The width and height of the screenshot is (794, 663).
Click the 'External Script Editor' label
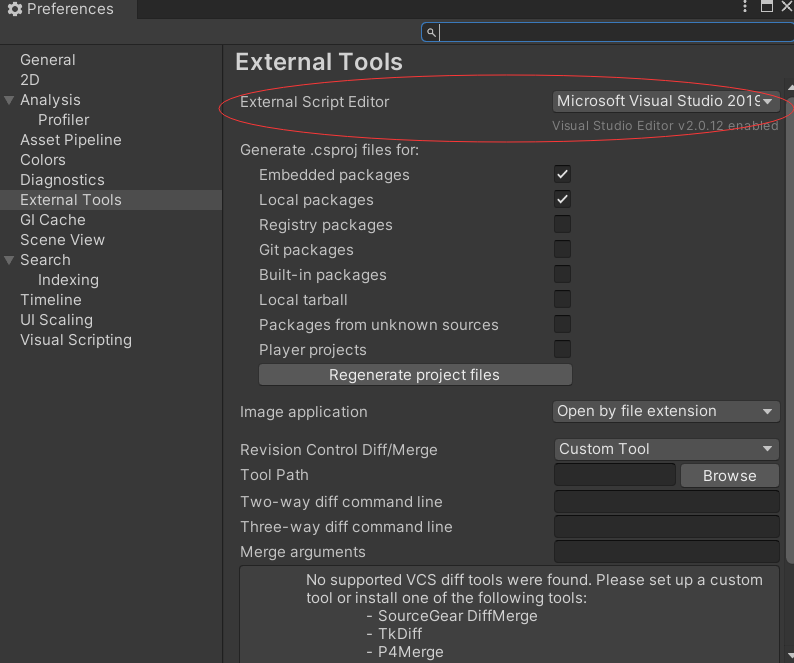(x=314, y=102)
